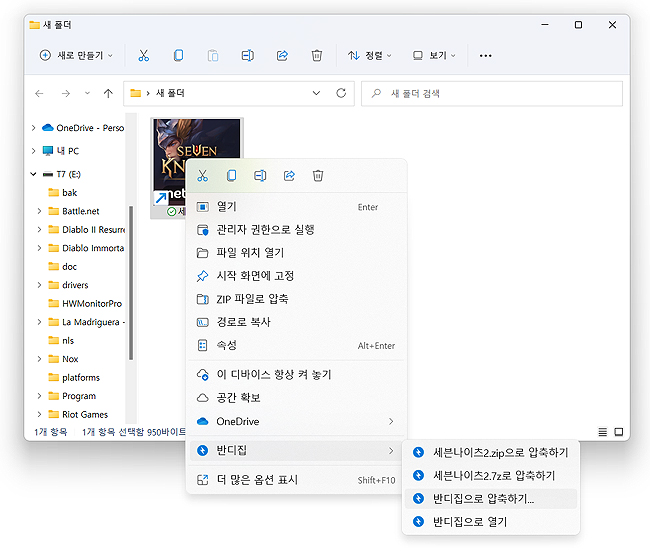Open the 새로 만들기 dropdown

click(x=76, y=56)
